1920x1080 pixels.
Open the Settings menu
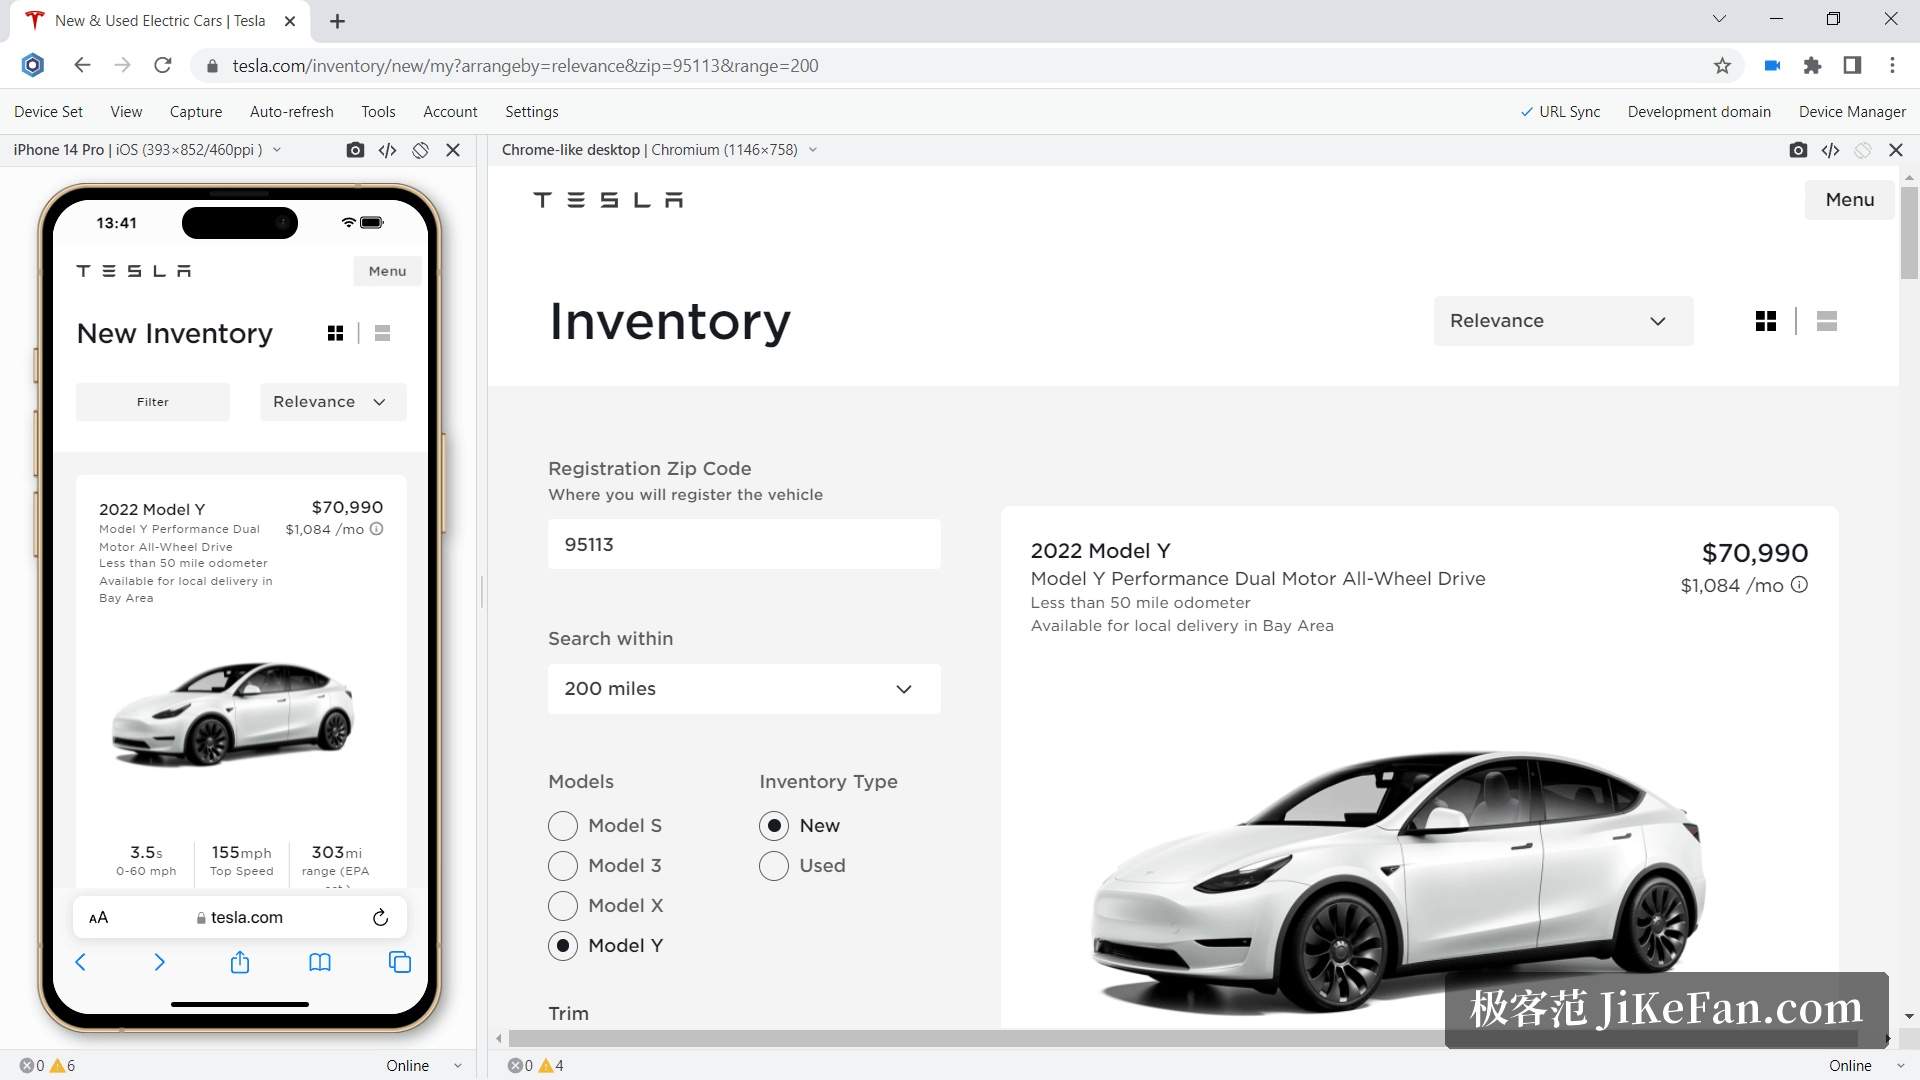[x=532, y=112]
